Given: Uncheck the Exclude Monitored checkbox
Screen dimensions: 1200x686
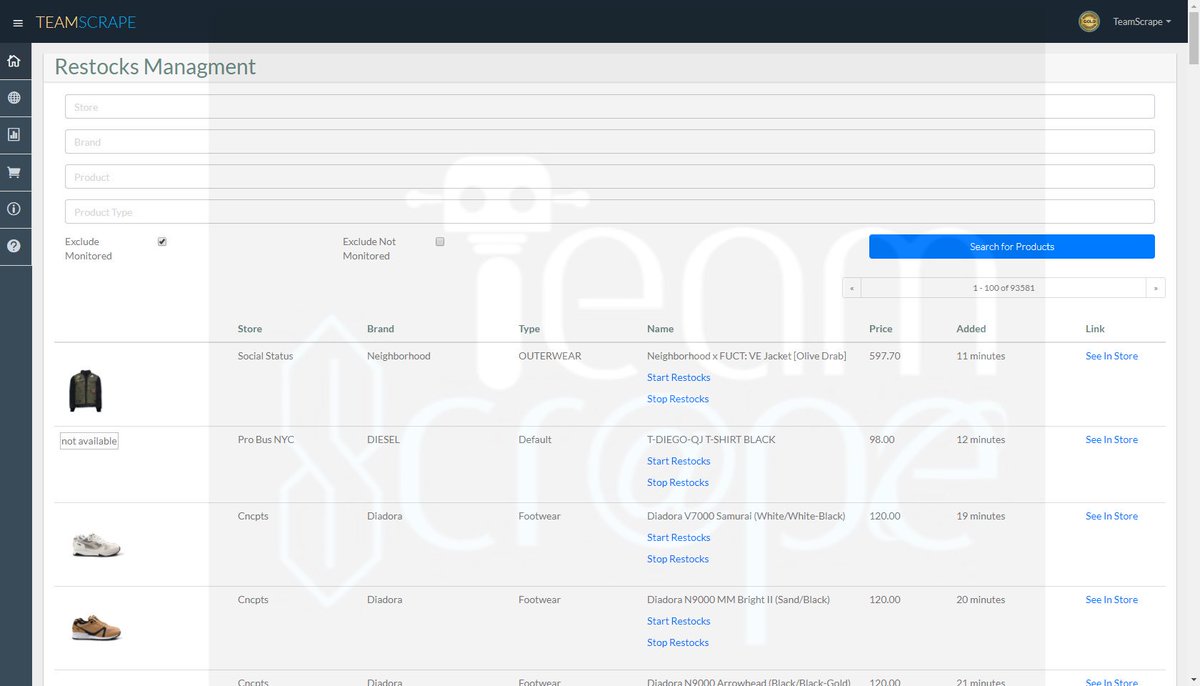Looking at the screenshot, I should (x=162, y=241).
